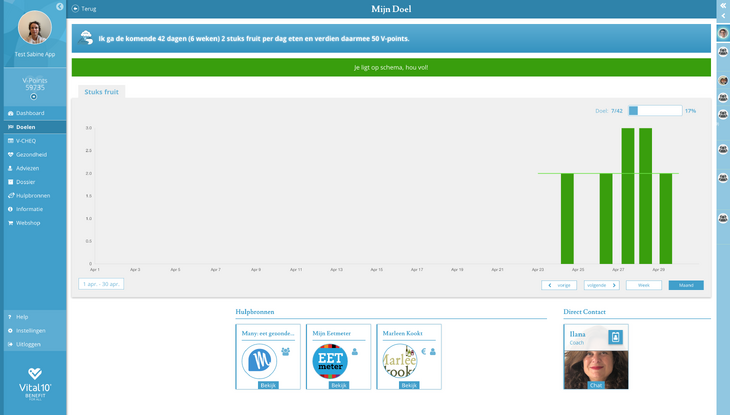
Task: Expand the V-Points details arrow
Action: tap(33, 97)
